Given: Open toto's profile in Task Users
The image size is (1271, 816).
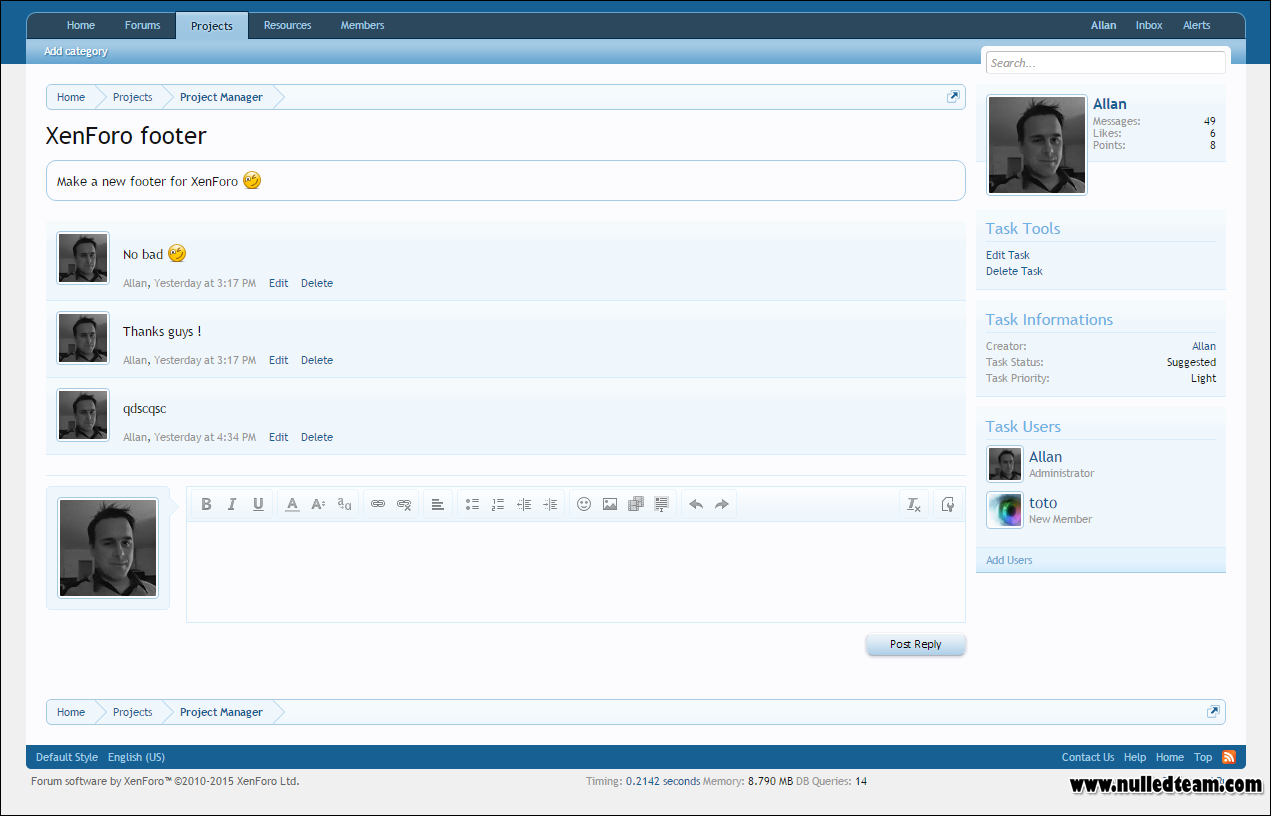Looking at the screenshot, I should (1043, 503).
